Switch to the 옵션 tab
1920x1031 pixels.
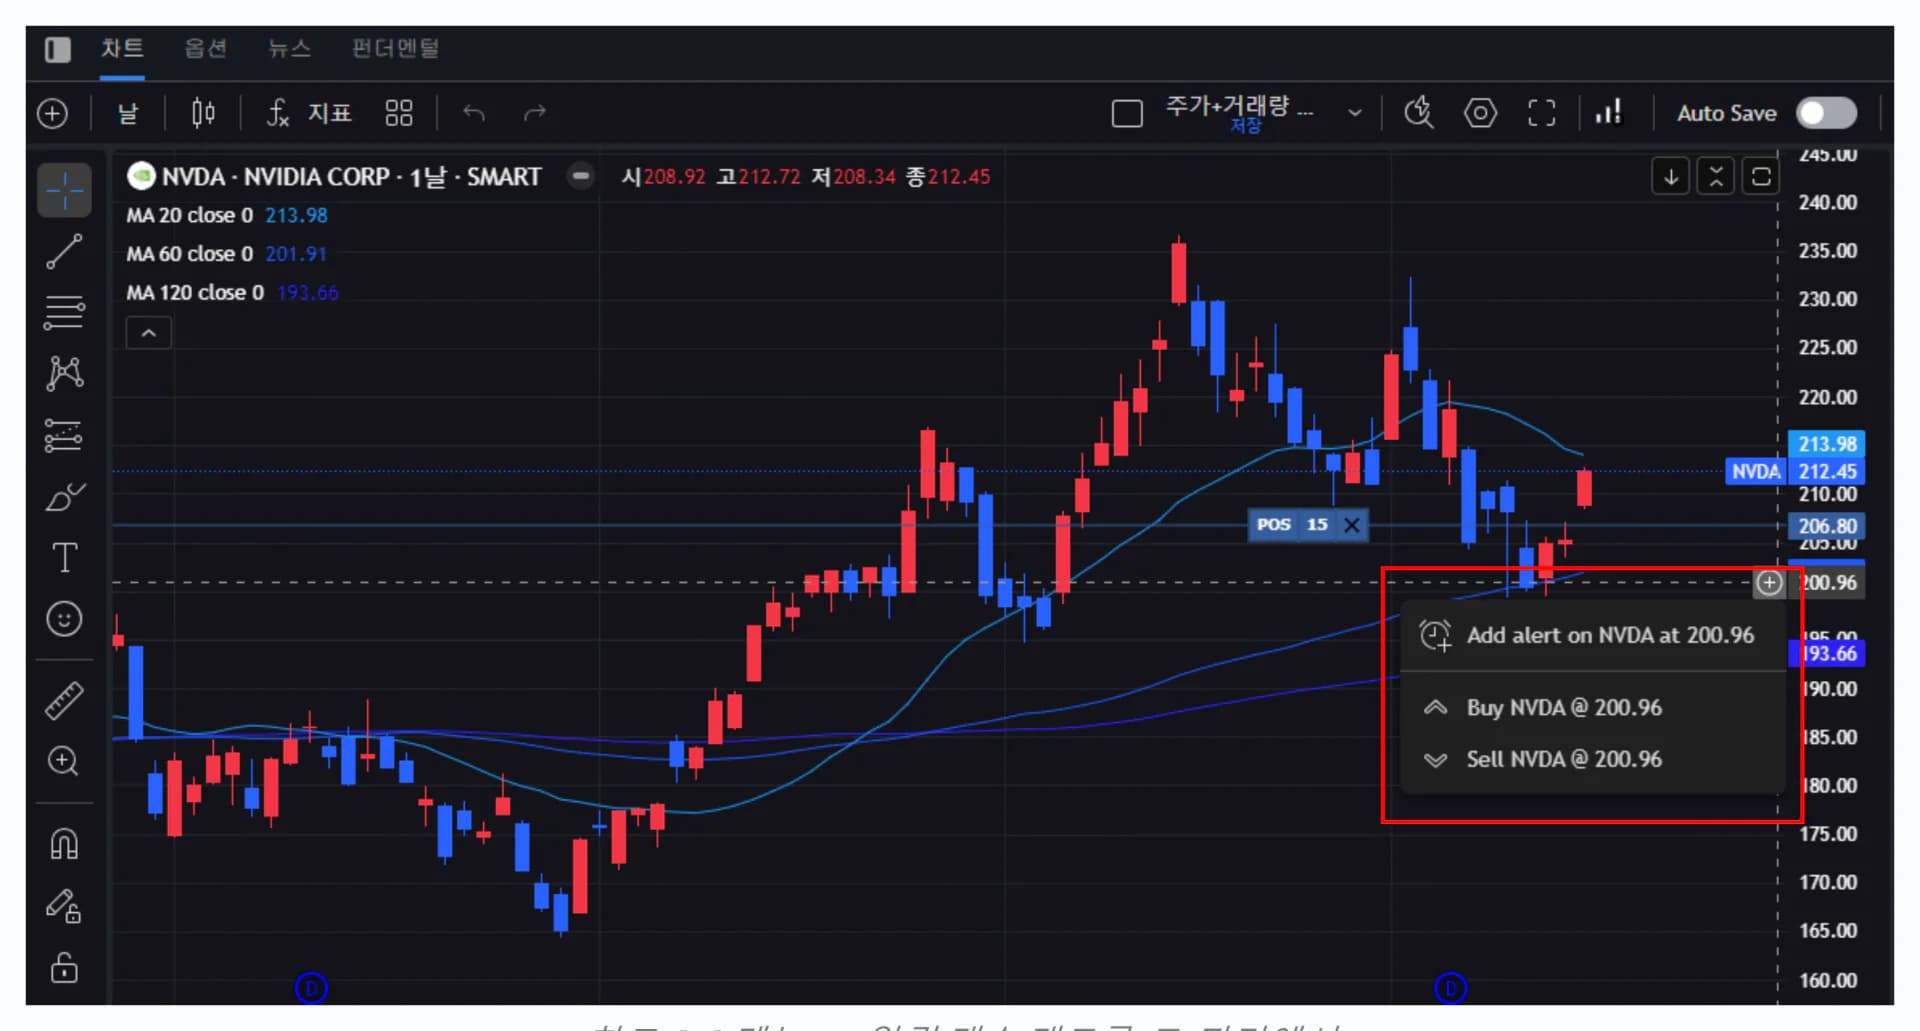pos(206,48)
